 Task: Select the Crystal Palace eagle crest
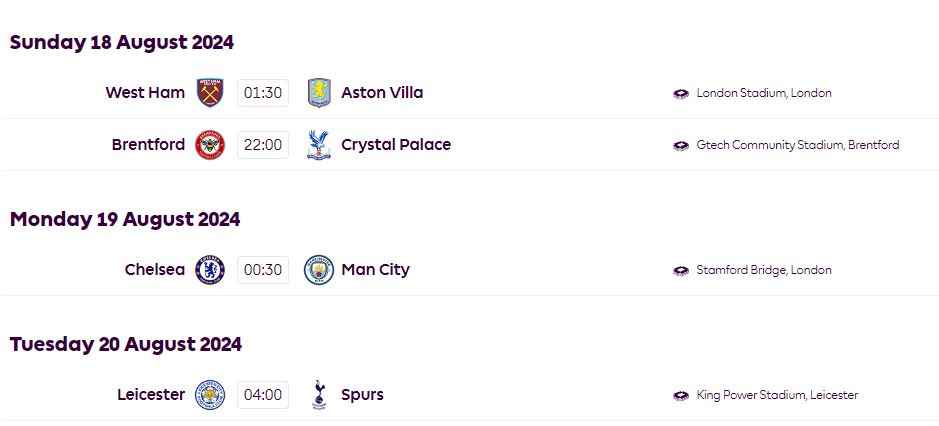tap(318, 145)
